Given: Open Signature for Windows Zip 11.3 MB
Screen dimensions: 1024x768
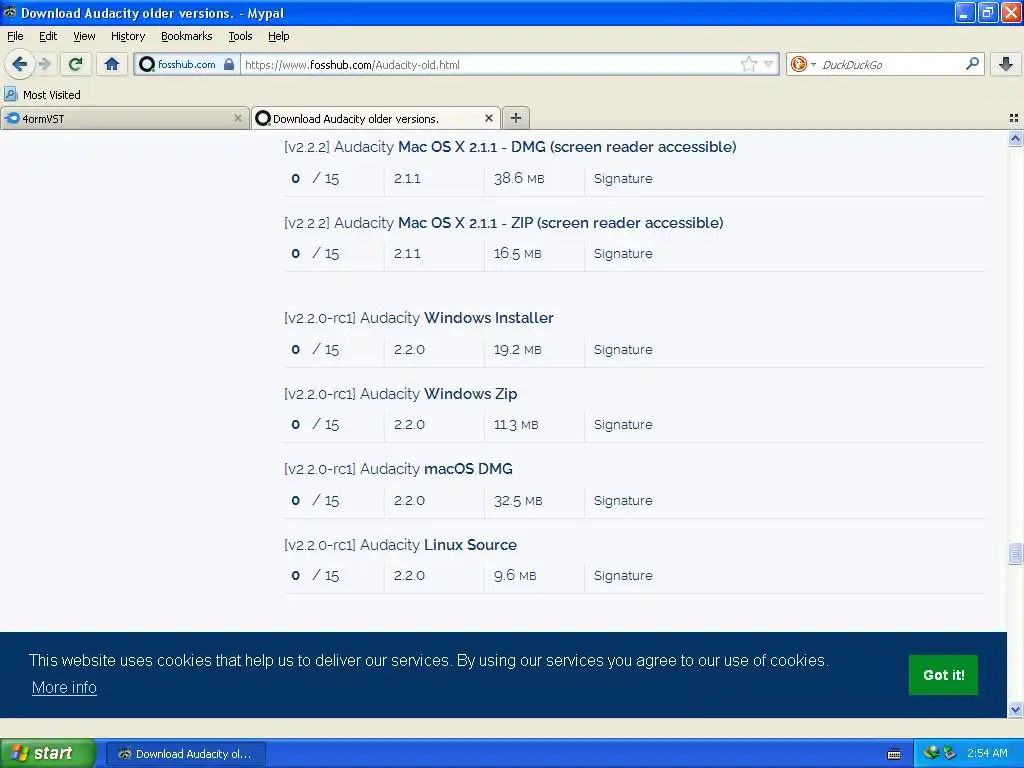Looking at the screenshot, I should (x=623, y=424).
